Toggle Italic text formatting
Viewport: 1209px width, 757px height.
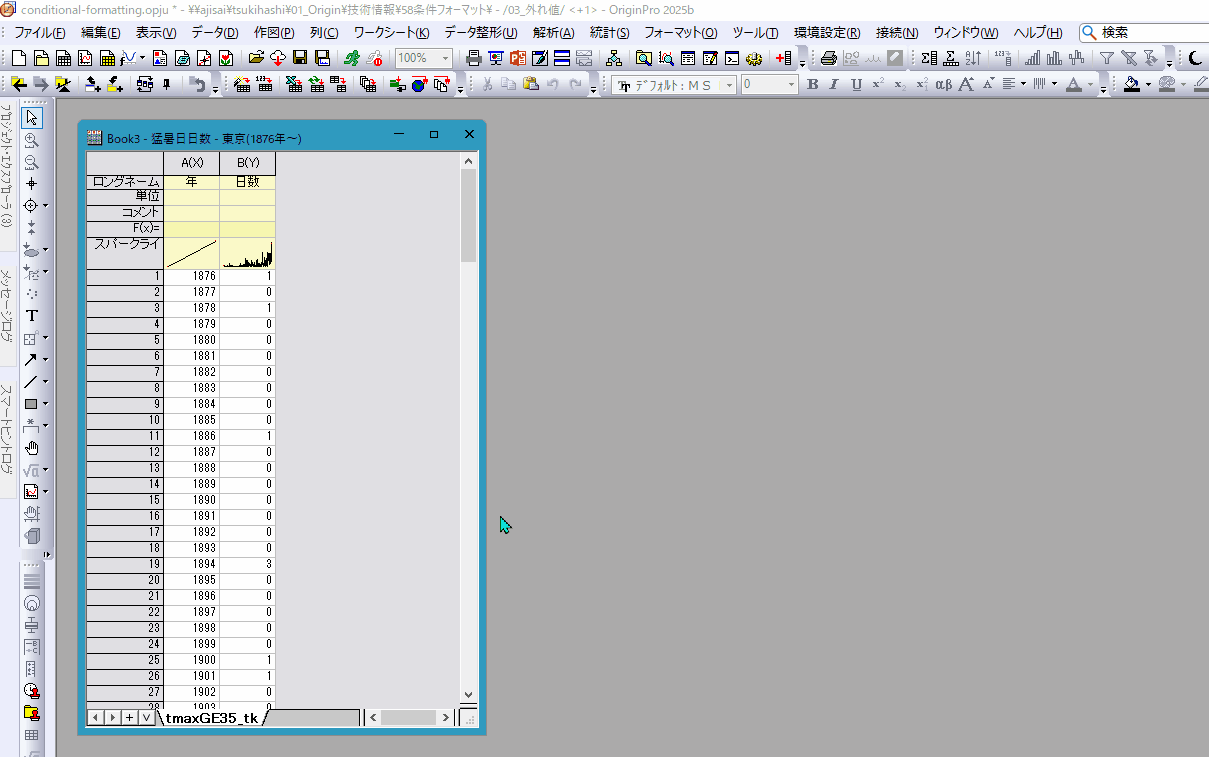coord(834,85)
